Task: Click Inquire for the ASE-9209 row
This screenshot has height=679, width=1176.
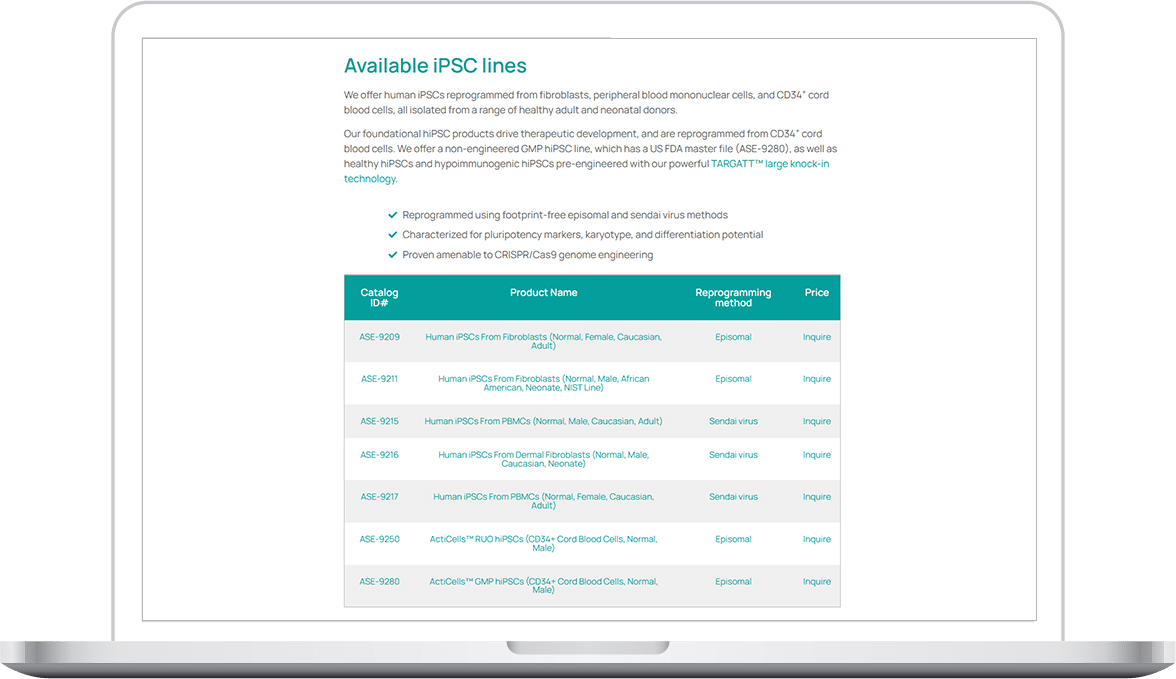Action: pos(816,337)
